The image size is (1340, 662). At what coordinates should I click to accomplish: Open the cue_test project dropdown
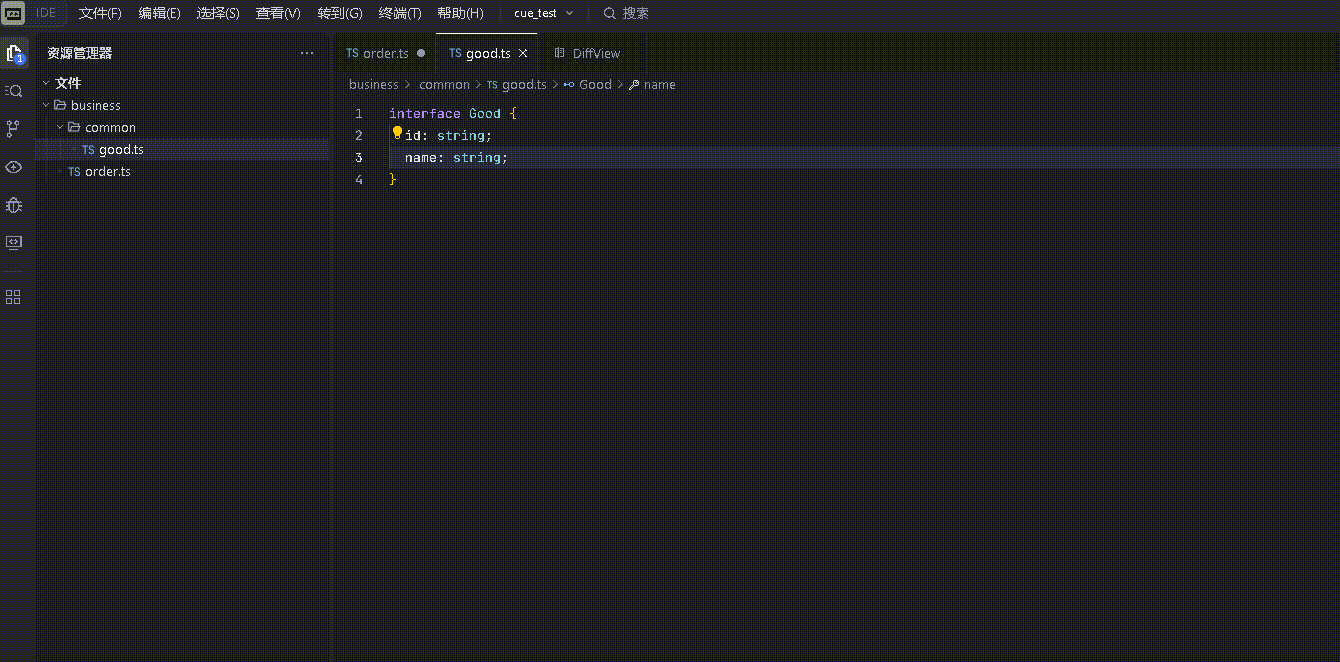544,13
